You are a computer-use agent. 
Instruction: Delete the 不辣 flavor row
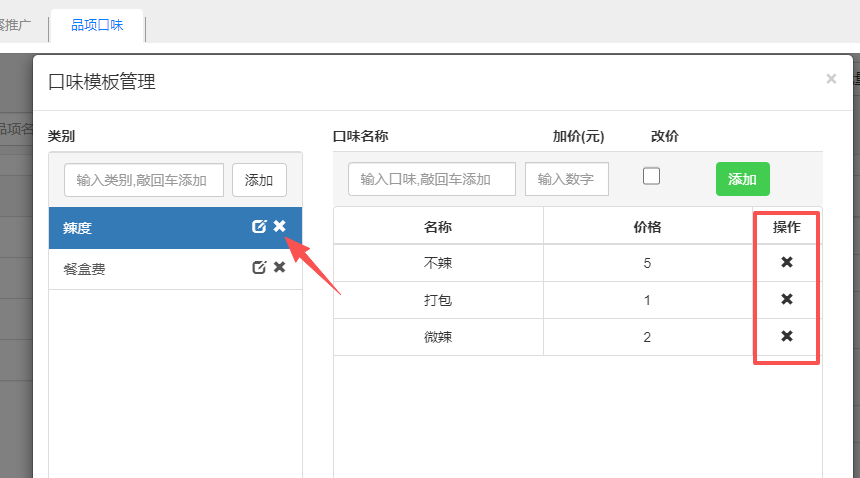pos(787,263)
